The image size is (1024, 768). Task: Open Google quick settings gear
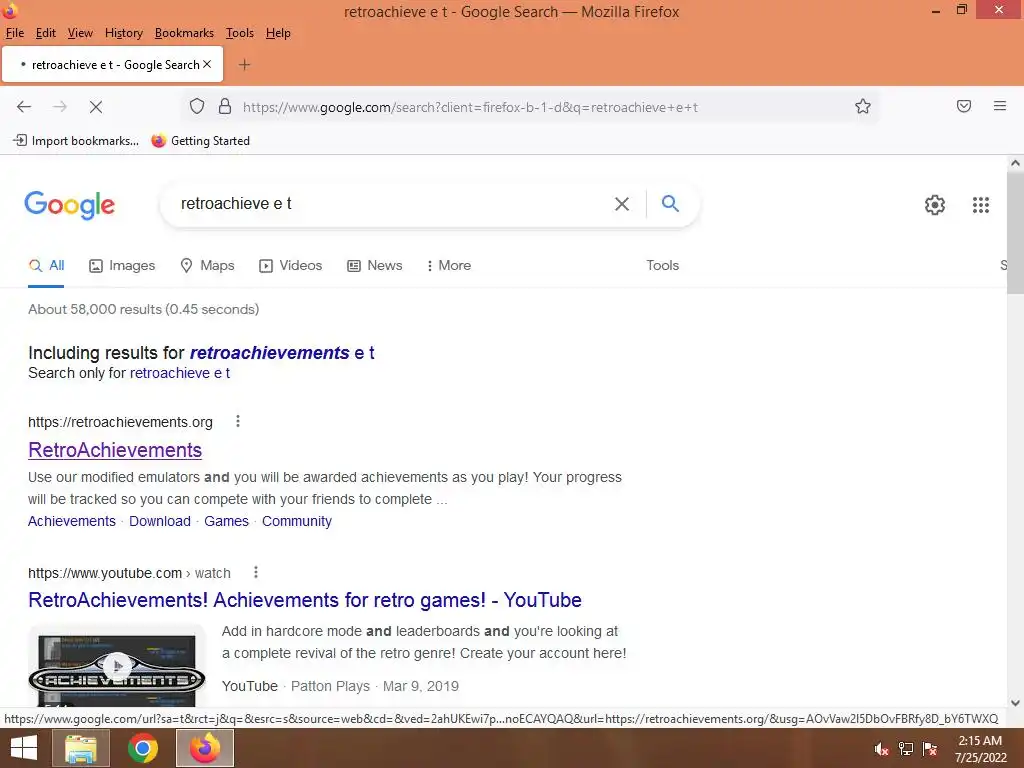click(935, 205)
